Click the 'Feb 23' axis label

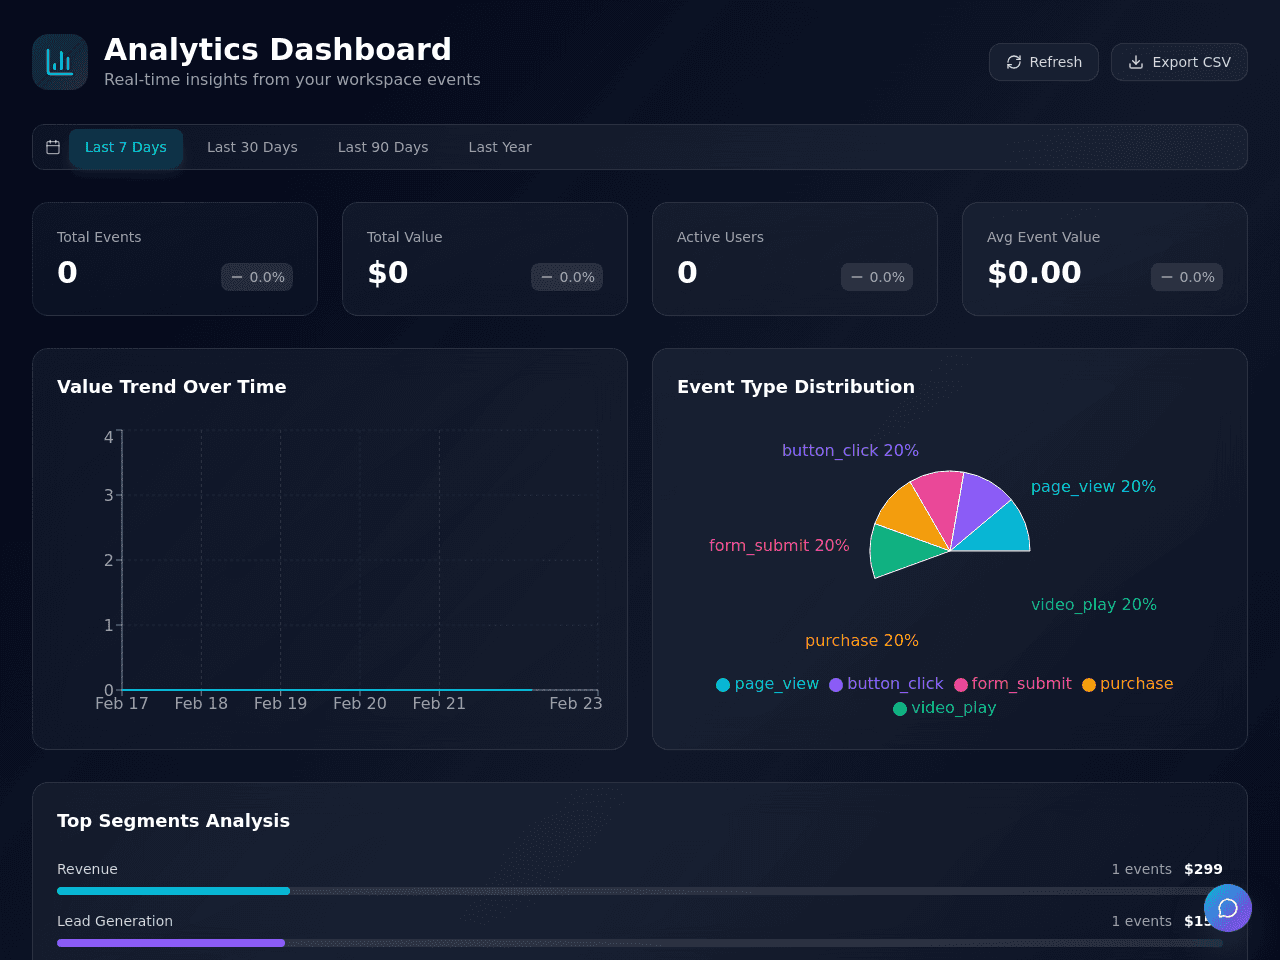[576, 704]
